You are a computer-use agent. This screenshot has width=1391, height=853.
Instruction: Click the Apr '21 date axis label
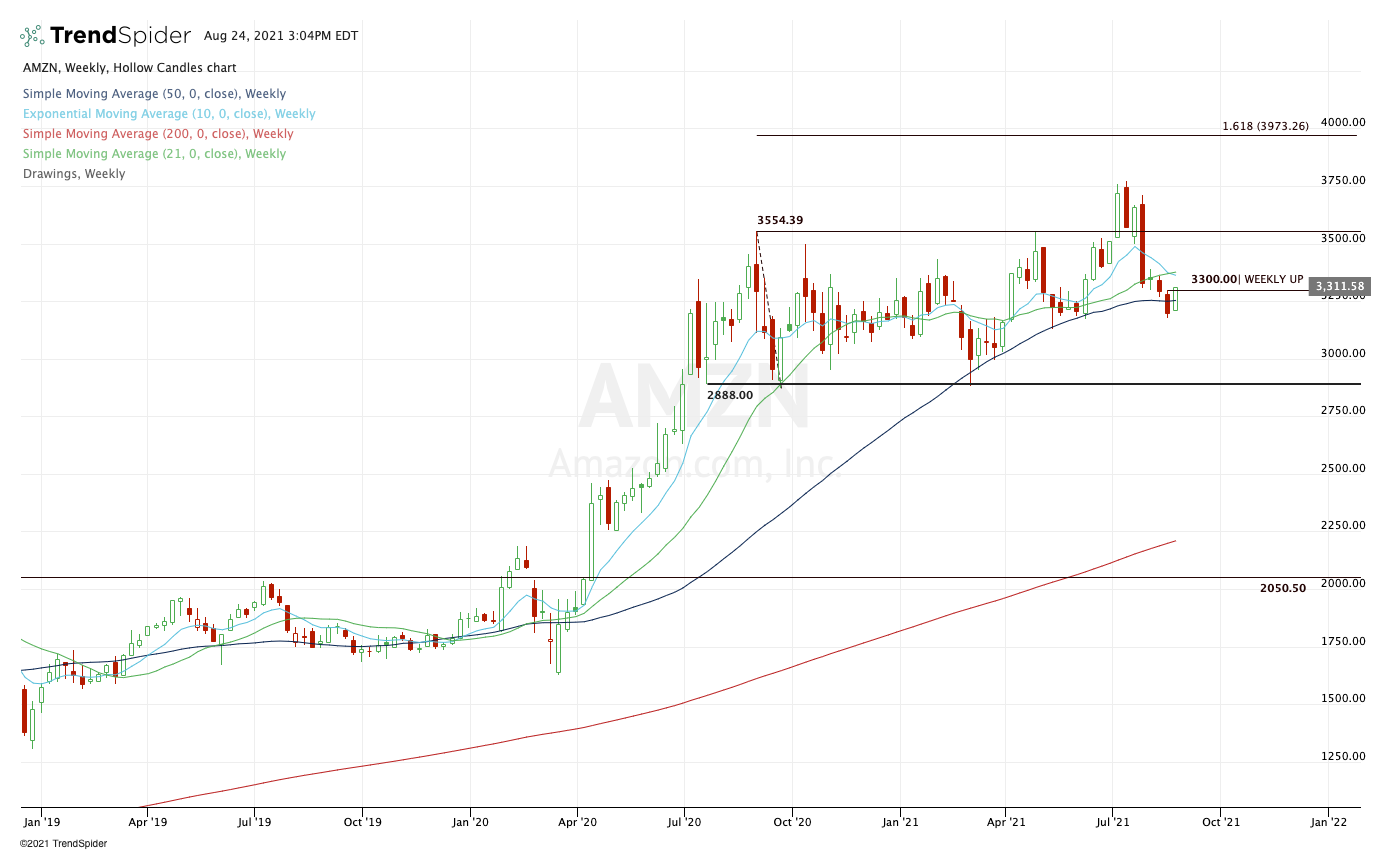(x=1005, y=822)
